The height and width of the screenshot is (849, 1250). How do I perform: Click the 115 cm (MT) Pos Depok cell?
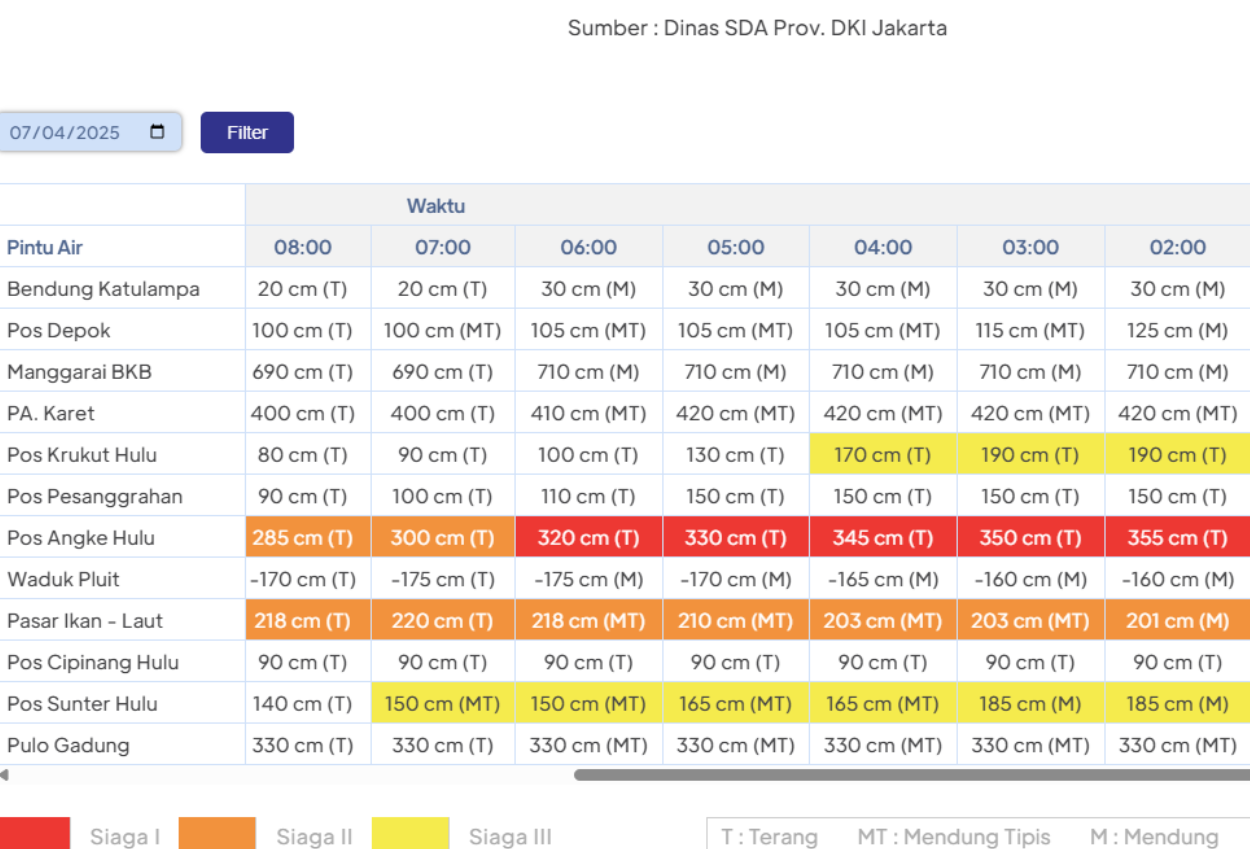[1031, 330]
